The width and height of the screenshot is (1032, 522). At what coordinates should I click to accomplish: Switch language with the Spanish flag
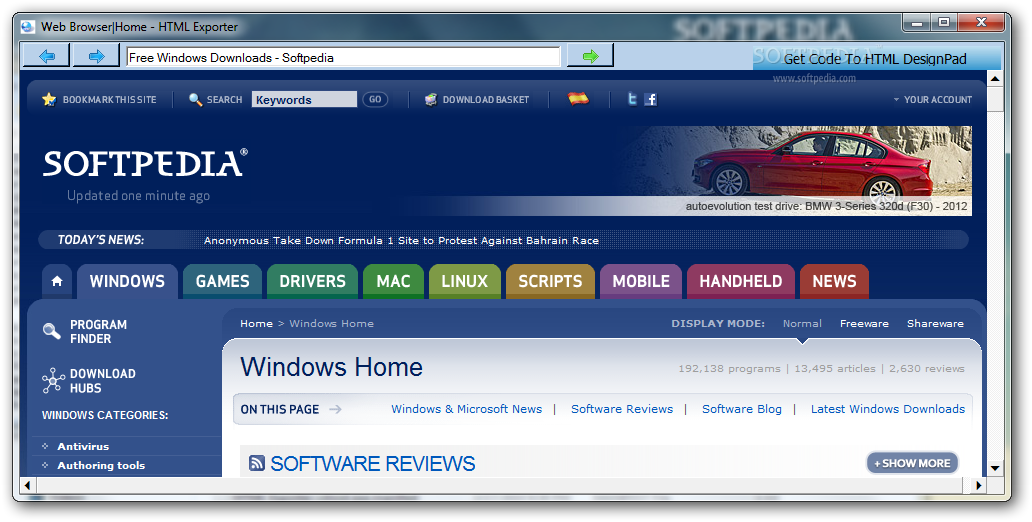(579, 99)
